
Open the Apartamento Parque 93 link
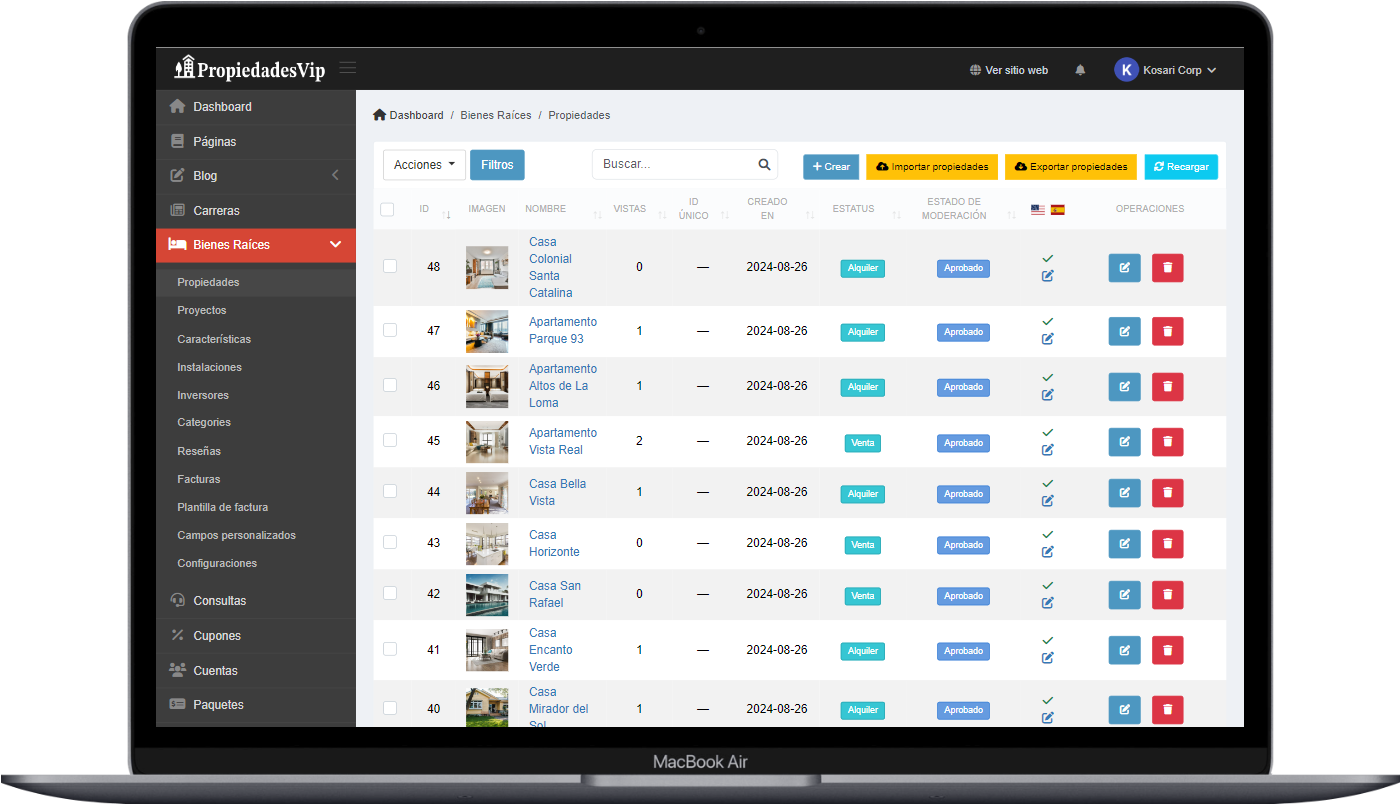pos(562,330)
